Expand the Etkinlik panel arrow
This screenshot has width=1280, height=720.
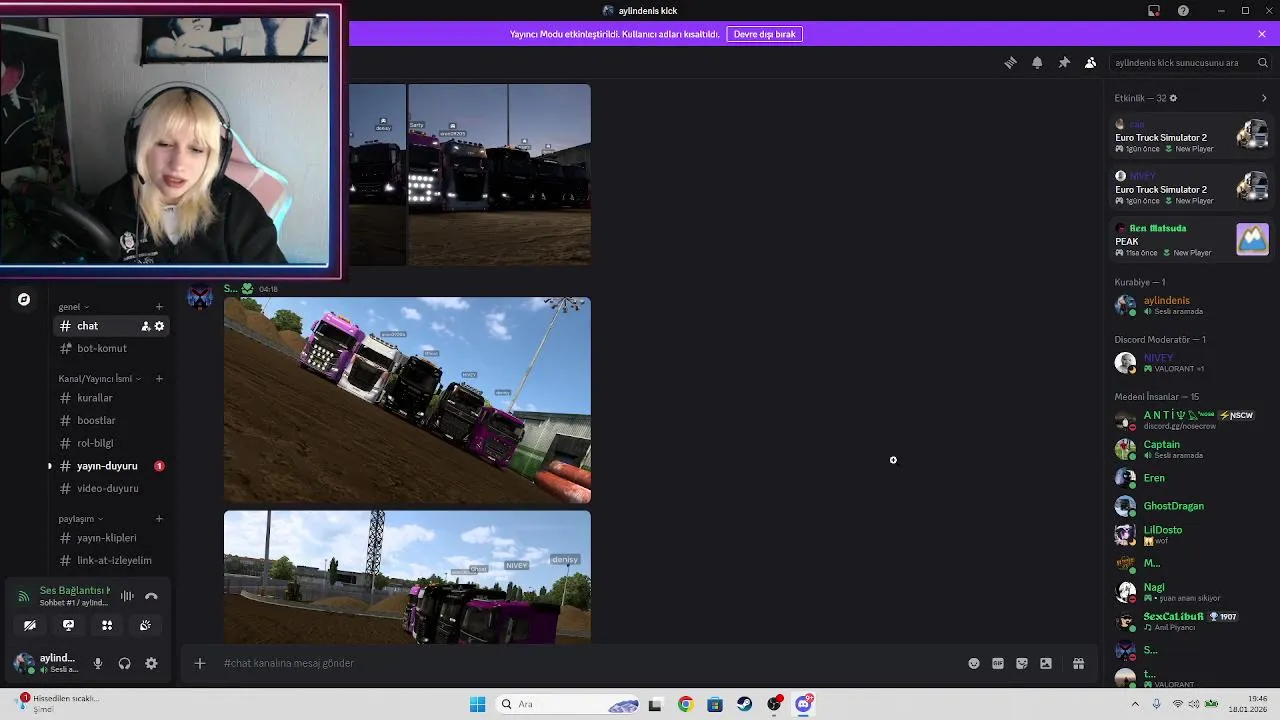coord(1264,98)
